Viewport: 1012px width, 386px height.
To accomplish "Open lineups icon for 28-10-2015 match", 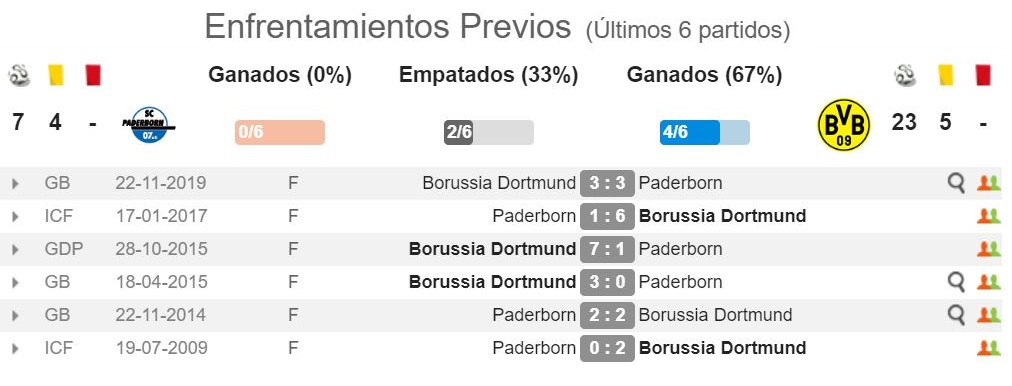I will [x=988, y=249].
